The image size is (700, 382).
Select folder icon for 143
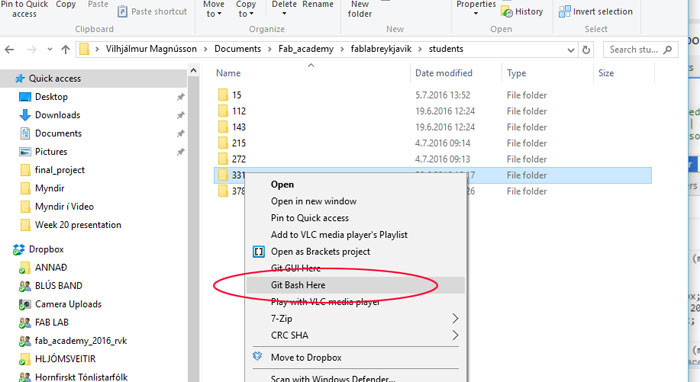click(x=223, y=127)
